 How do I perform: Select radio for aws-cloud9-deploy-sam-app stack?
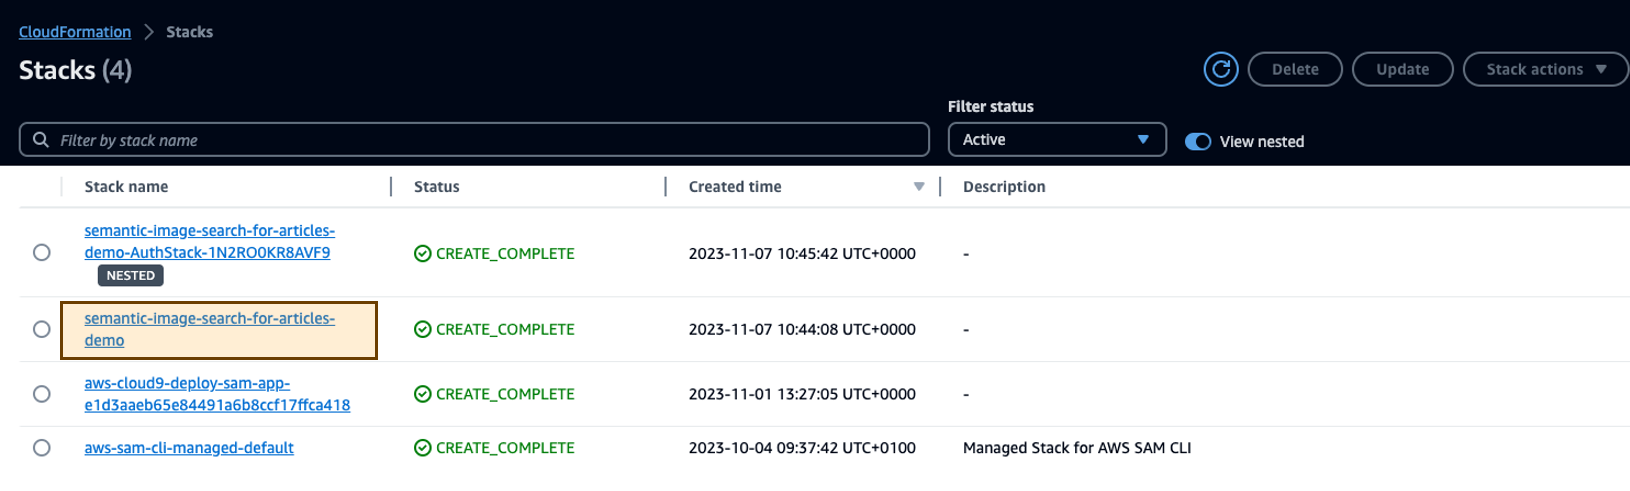pos(41,394)
